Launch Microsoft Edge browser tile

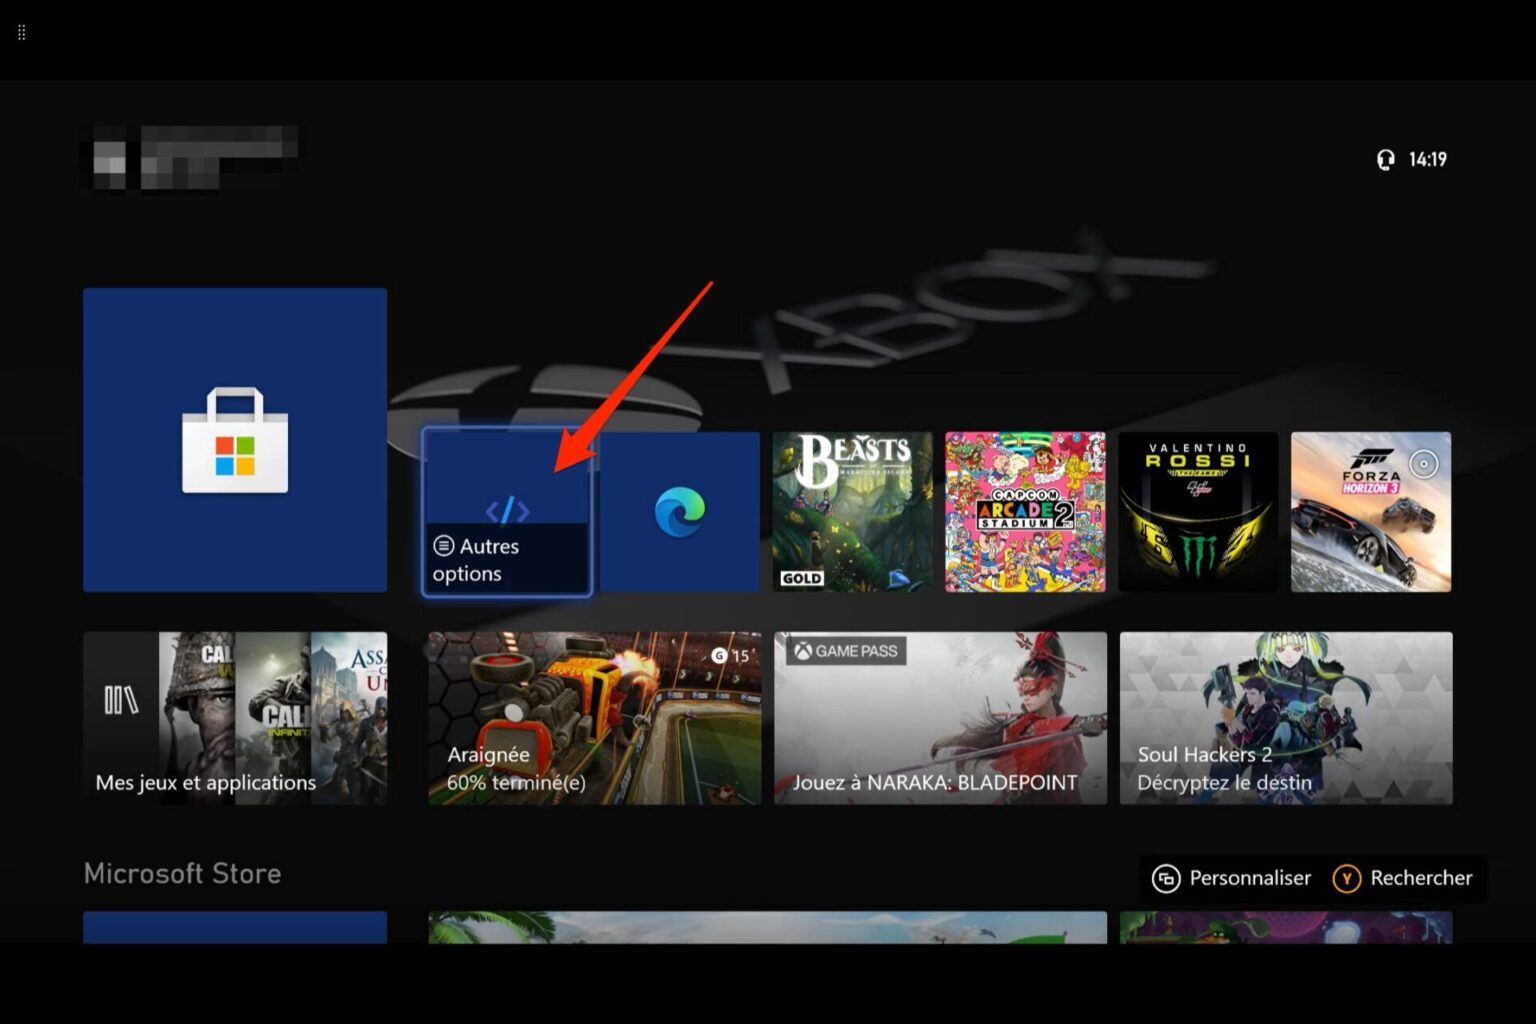click(x=680, y=512)
